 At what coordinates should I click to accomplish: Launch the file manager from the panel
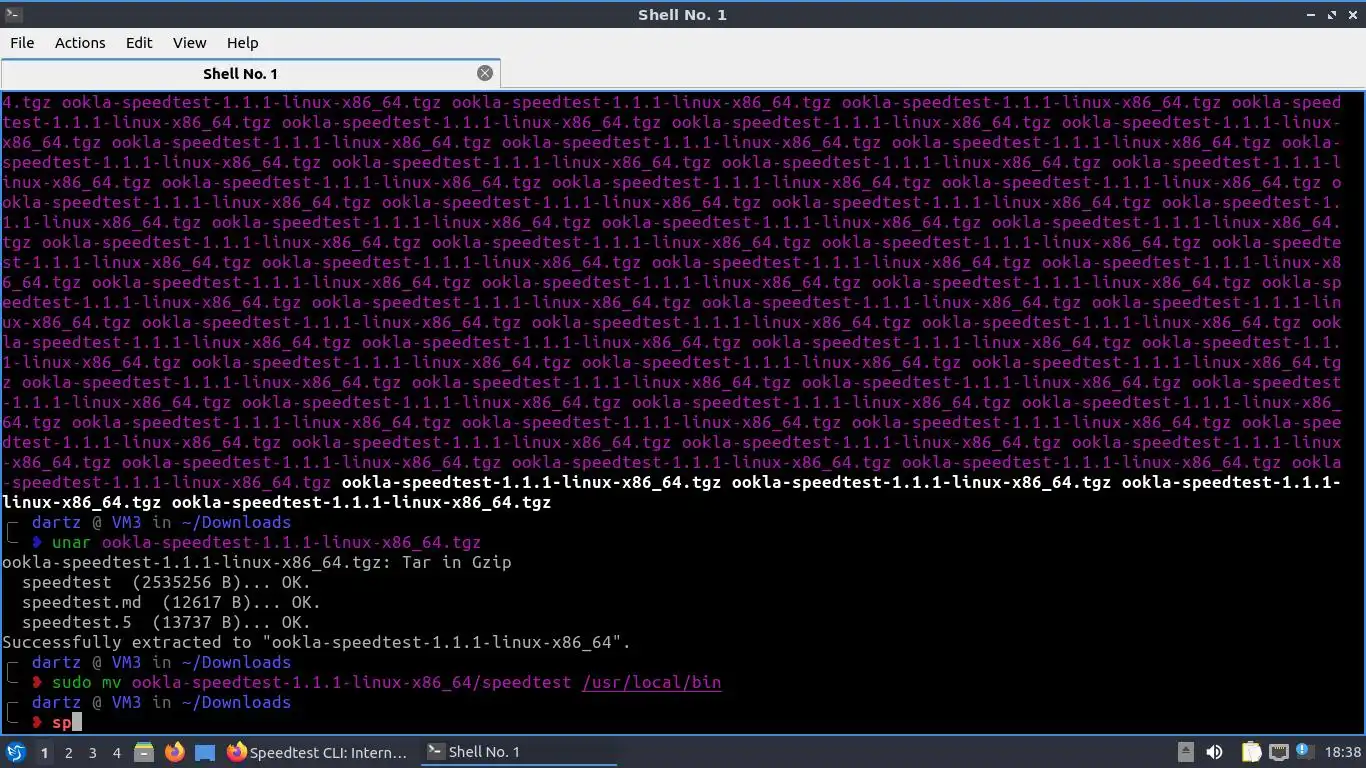pyautogui.click(x=144, y=752)
